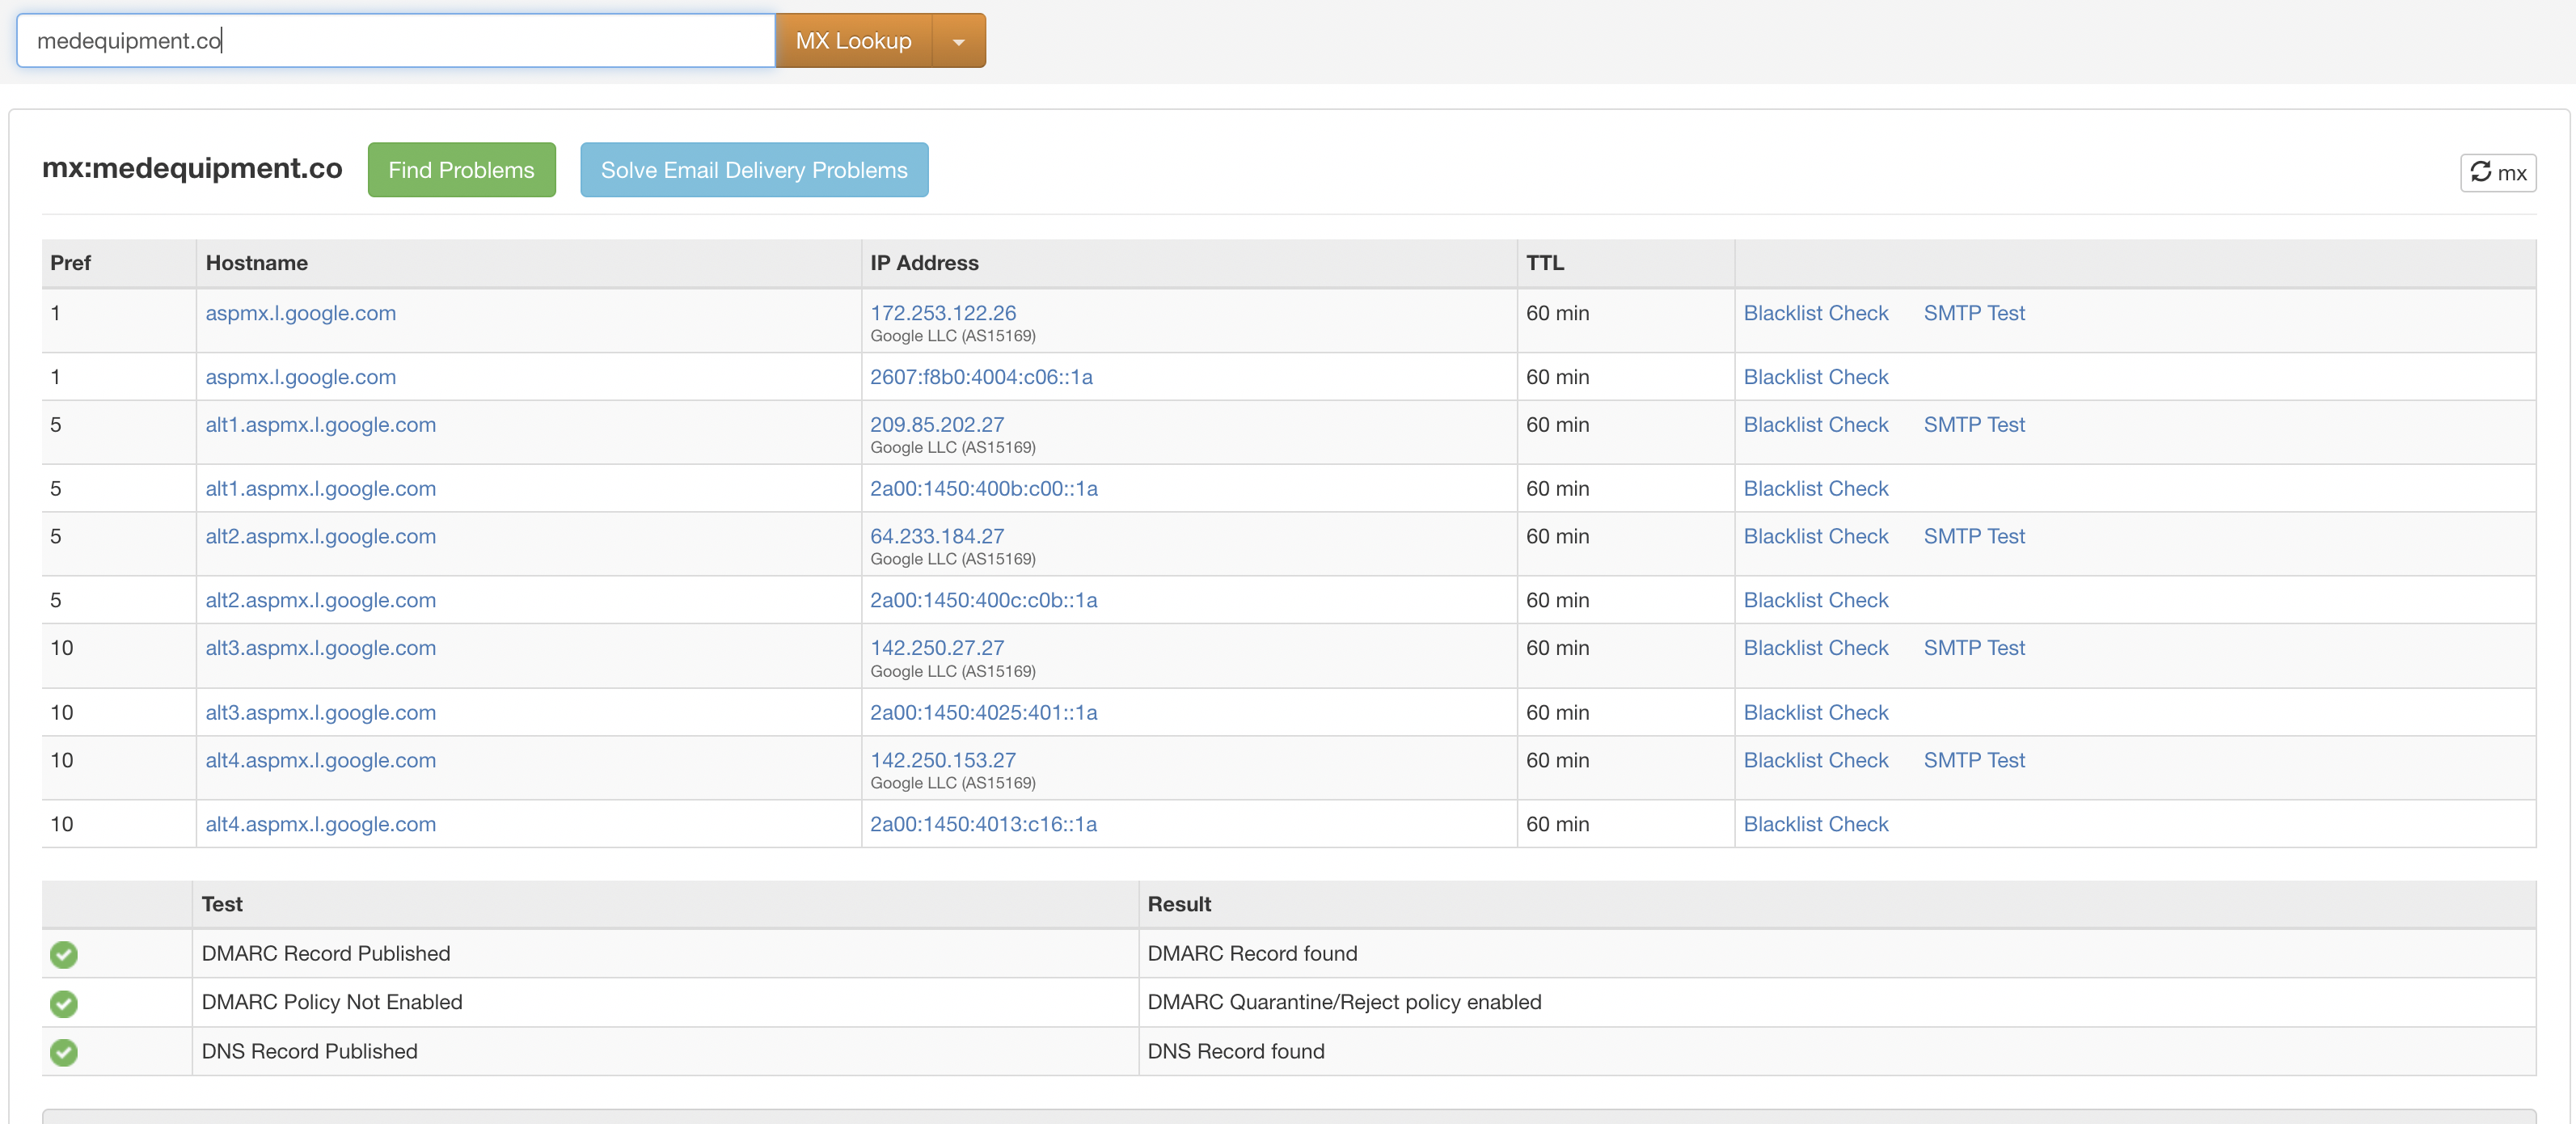2576x1124 pixels.
Task: Open alt2.aspmx.l.google.com link in the 64.233.184.27 row
Action: point(321,537)
